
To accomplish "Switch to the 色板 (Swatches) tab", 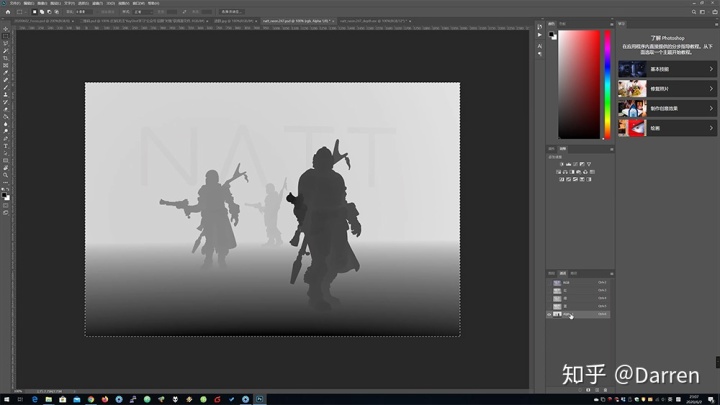I will click(x=562, y=24).
